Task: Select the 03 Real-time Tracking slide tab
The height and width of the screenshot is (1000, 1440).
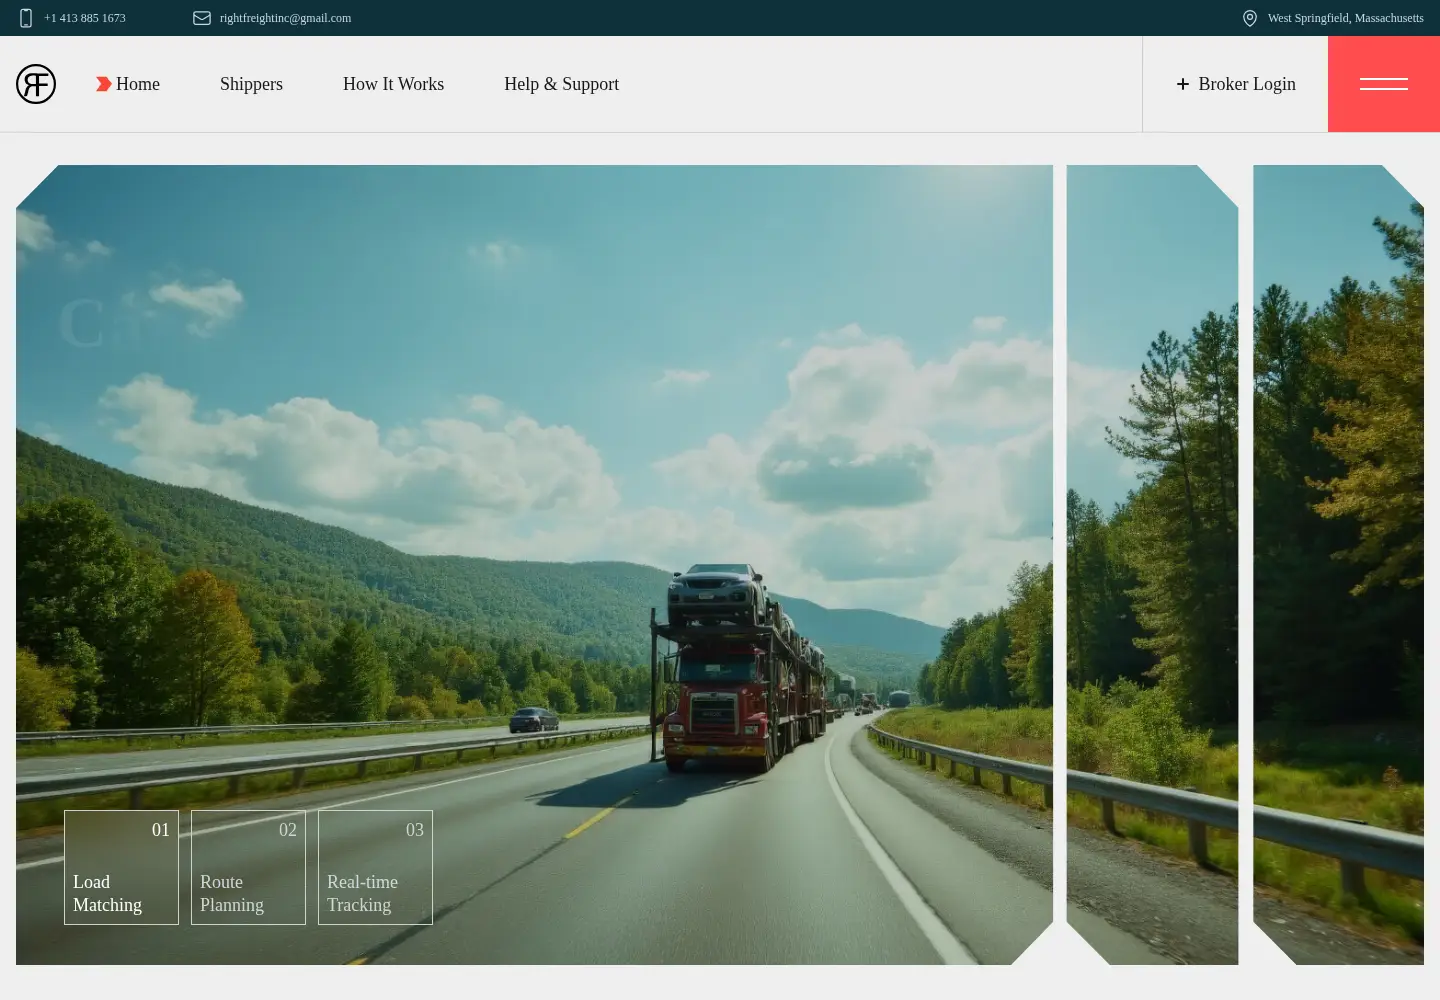Action: click(375, 867)
